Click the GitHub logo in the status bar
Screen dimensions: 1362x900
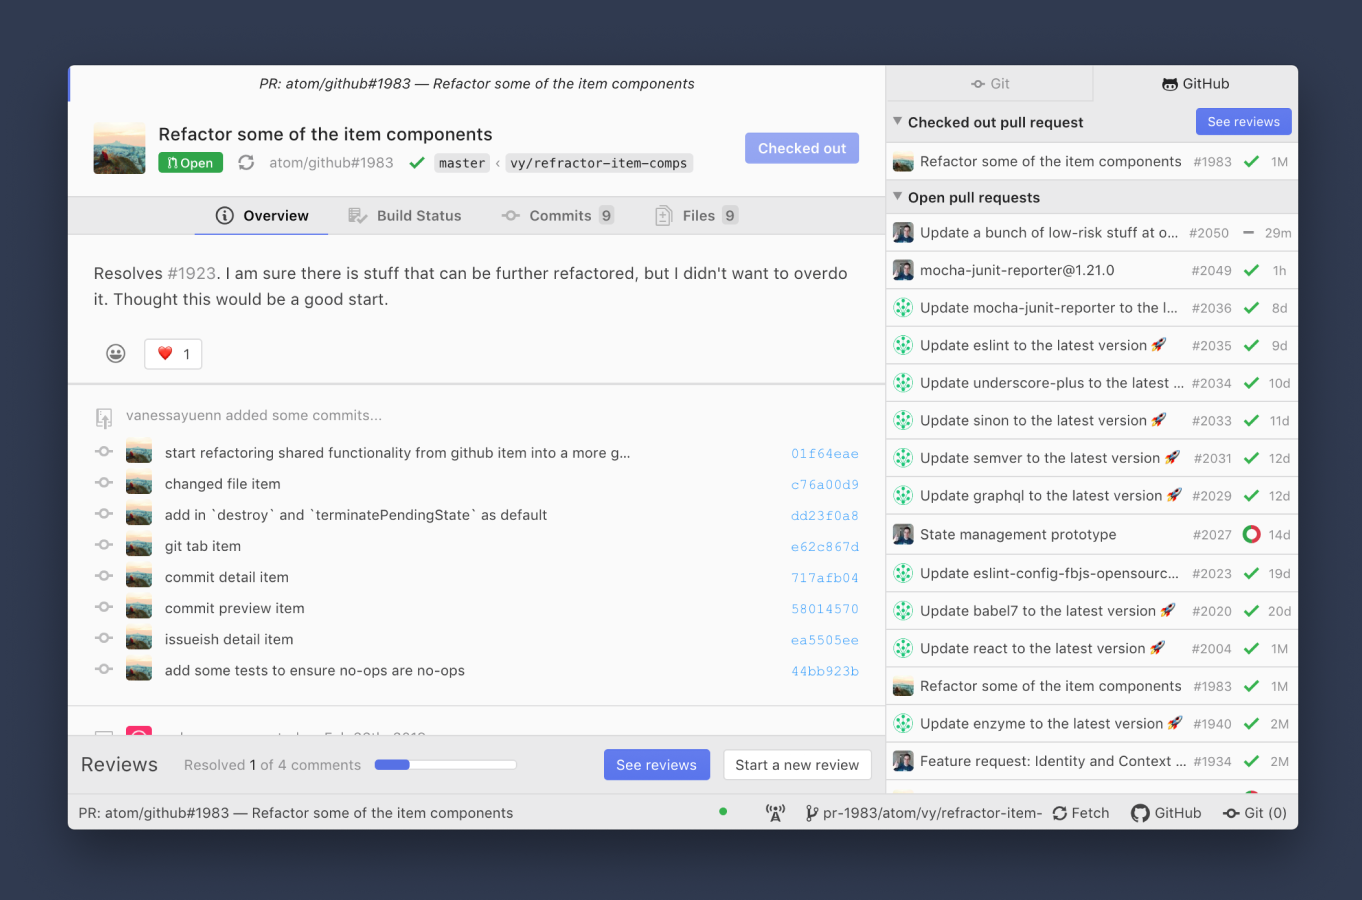pyautogui.click(x=1166, y=812)
